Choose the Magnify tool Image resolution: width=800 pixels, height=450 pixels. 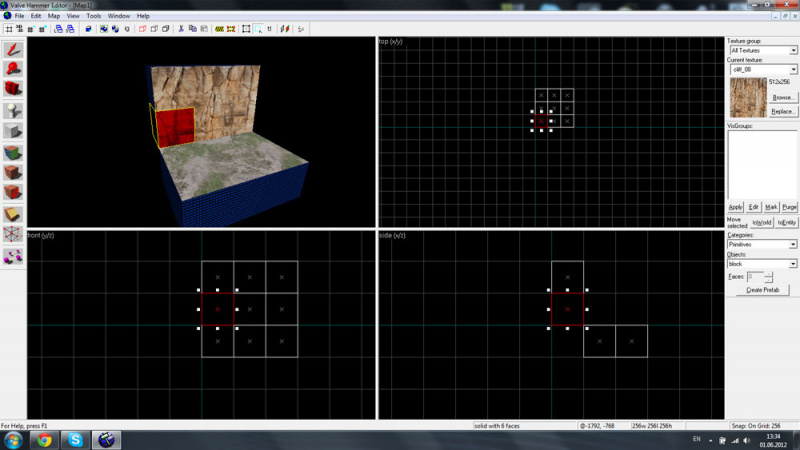(x=13, y=69)
